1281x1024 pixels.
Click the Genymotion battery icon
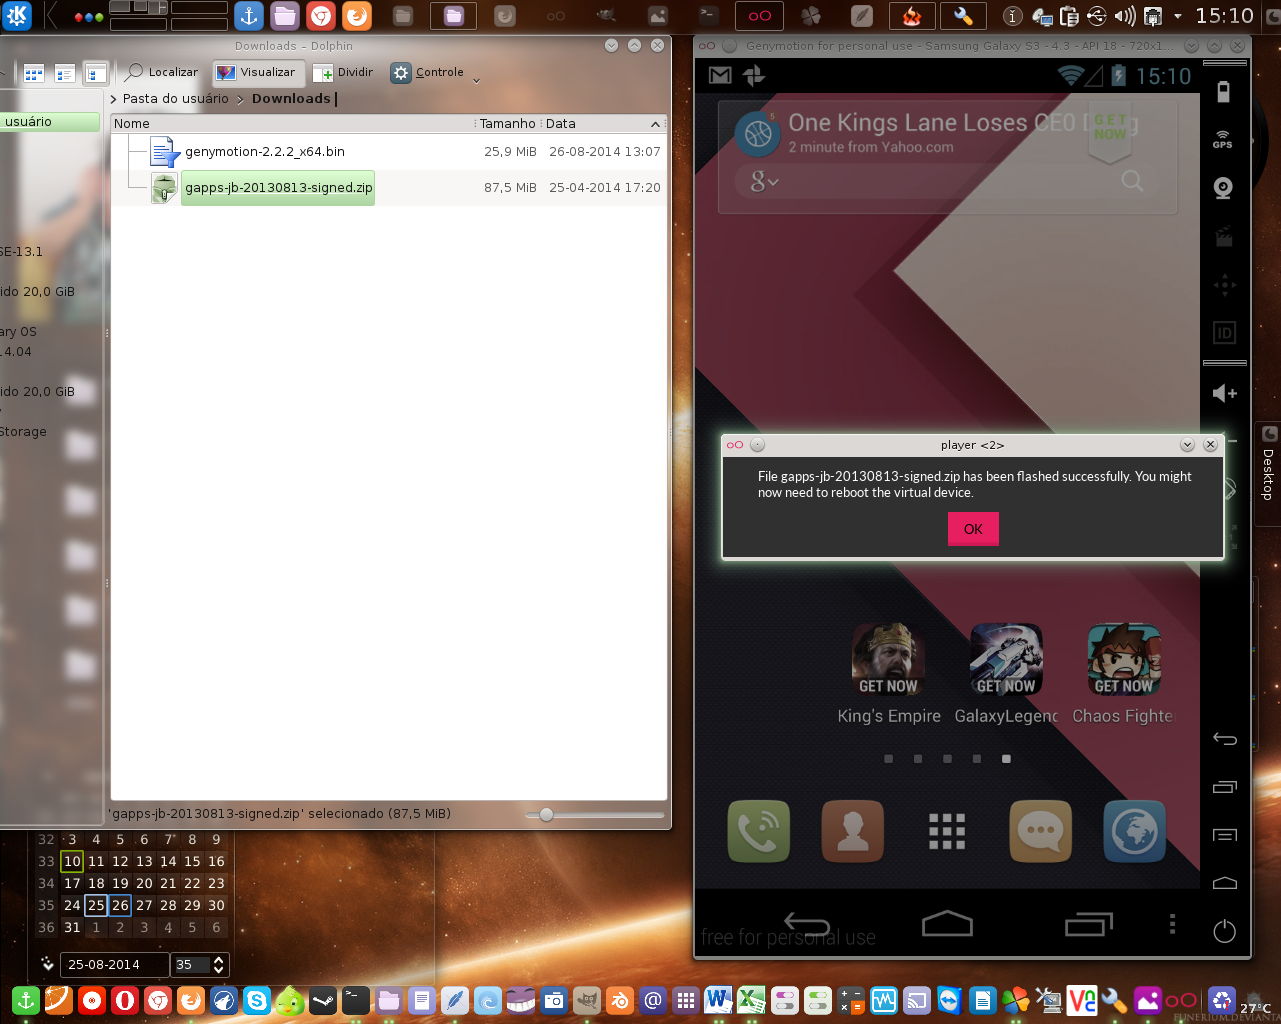(x=1223, y=93)
